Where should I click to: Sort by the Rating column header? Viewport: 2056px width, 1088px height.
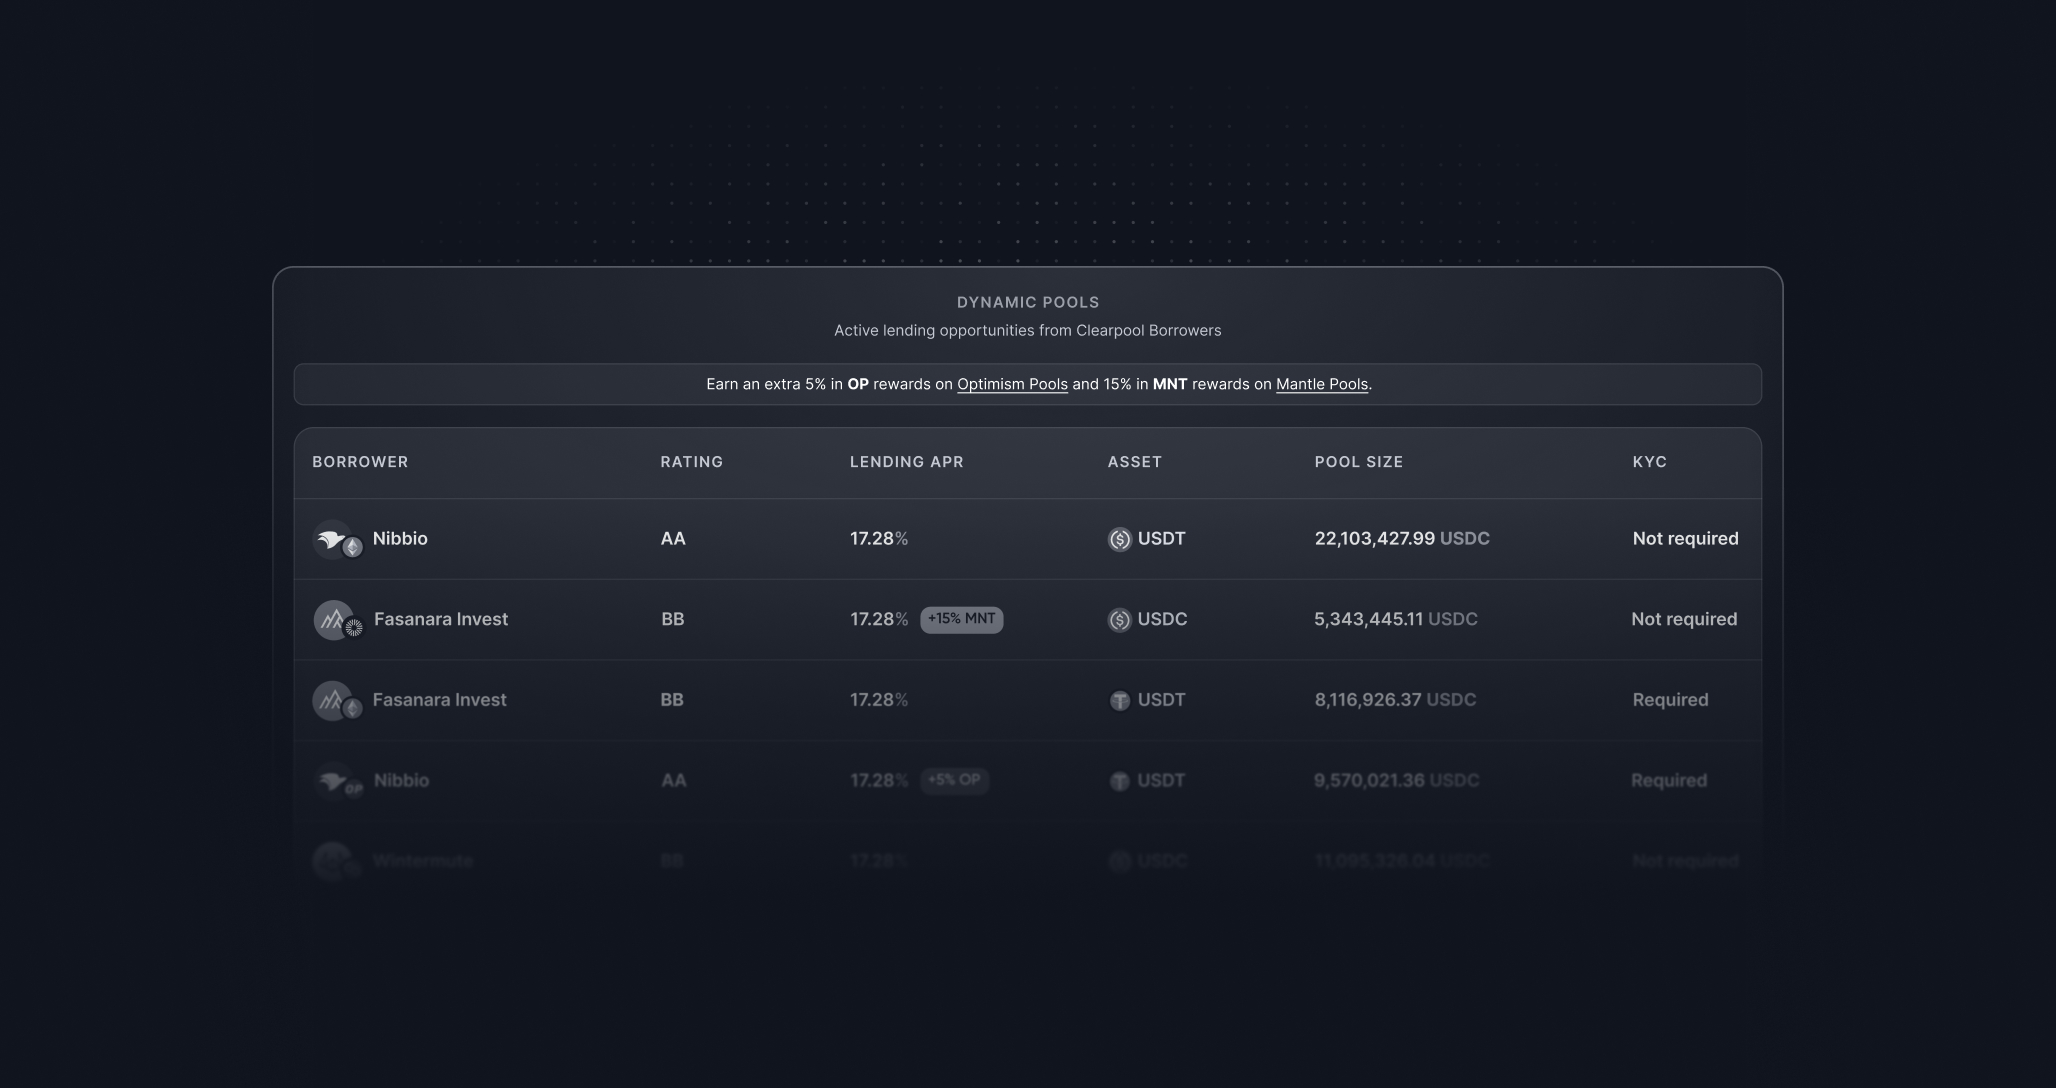[x=691, y=462]
